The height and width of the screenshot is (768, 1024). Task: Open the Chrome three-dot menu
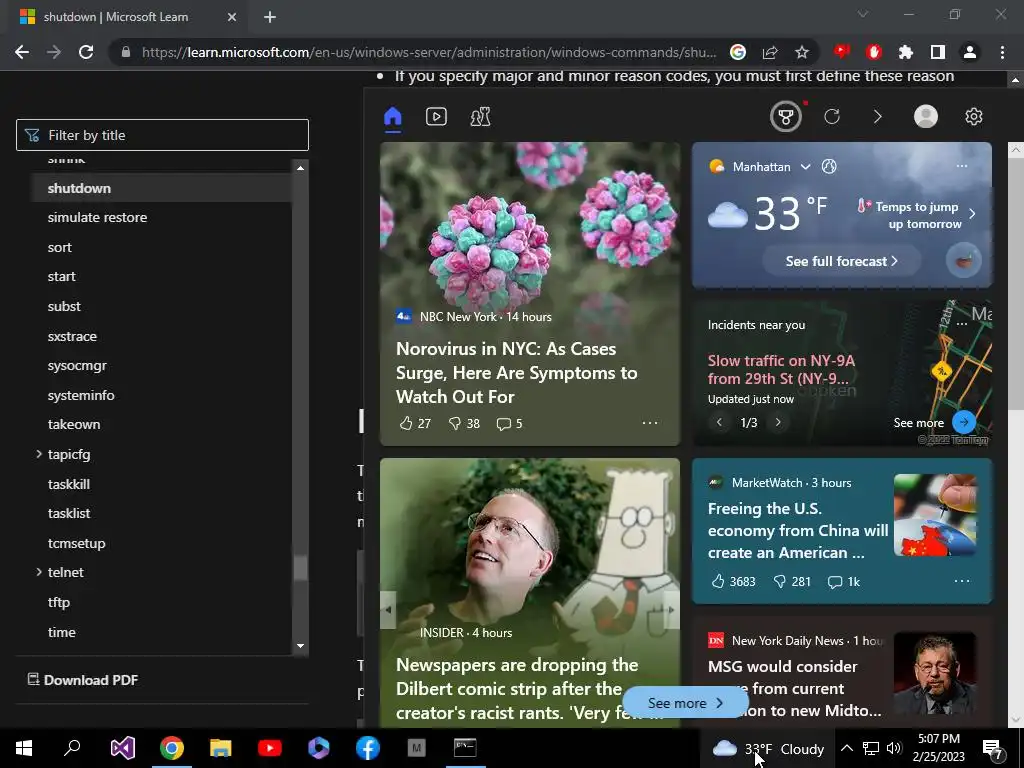click(1002, 52)
